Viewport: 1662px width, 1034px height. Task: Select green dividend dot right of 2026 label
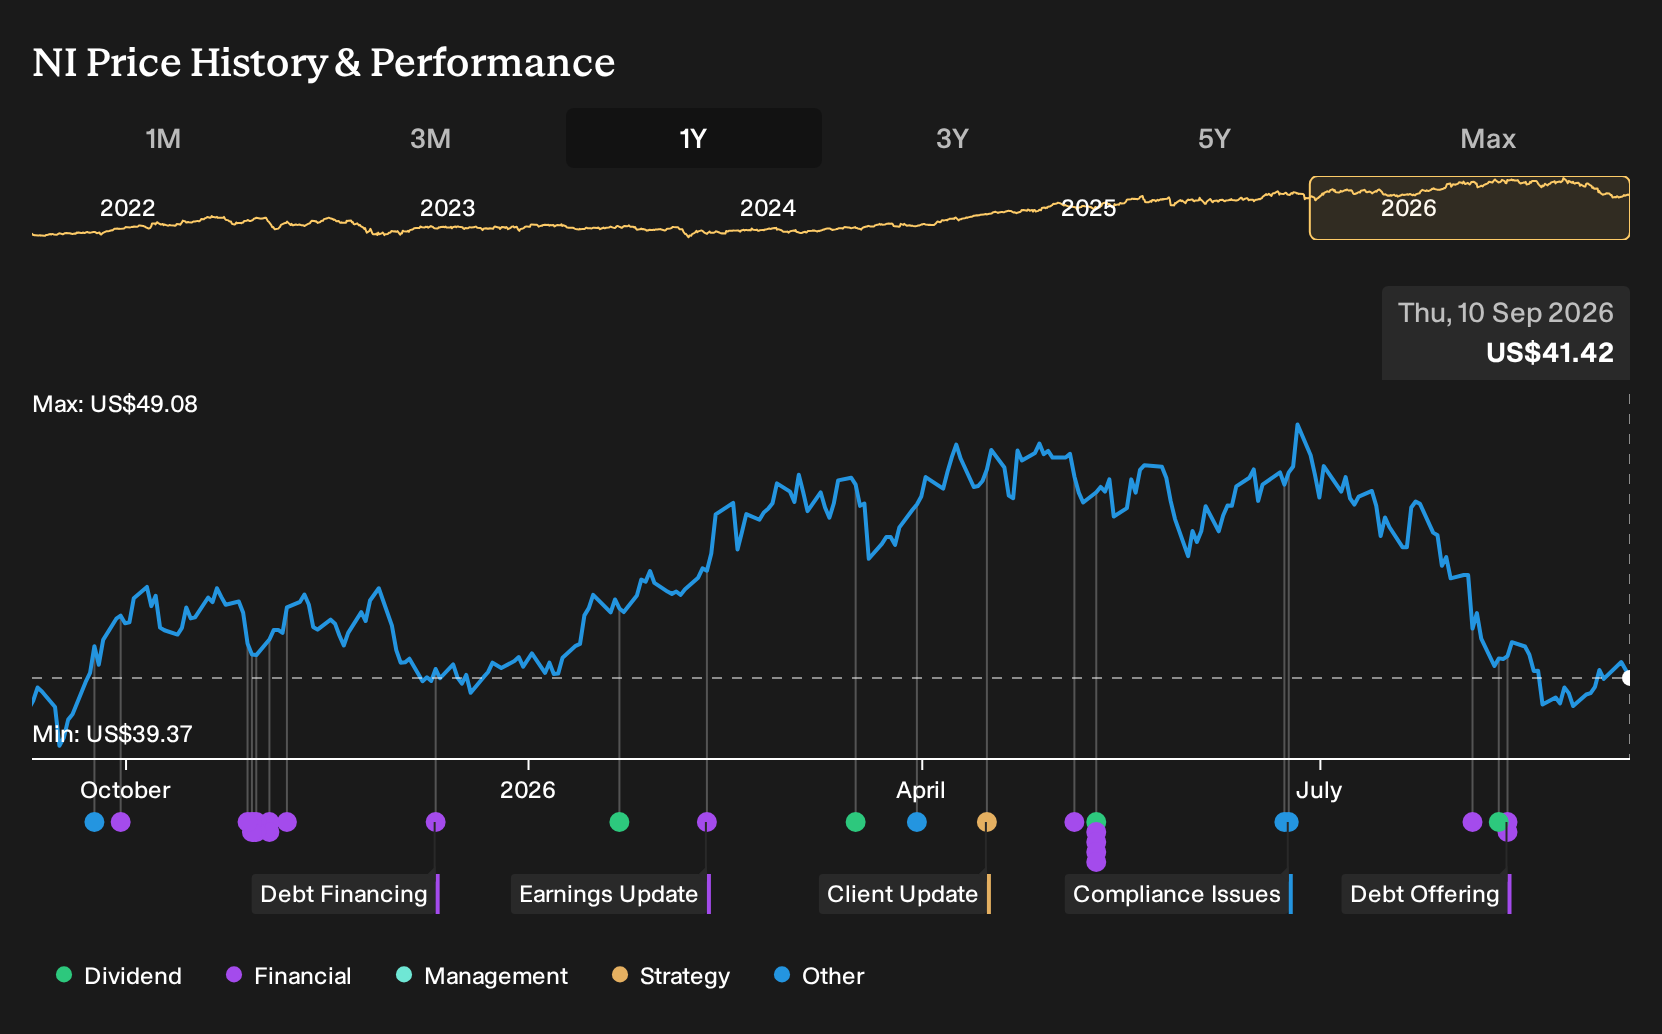(x=619, y=822)
